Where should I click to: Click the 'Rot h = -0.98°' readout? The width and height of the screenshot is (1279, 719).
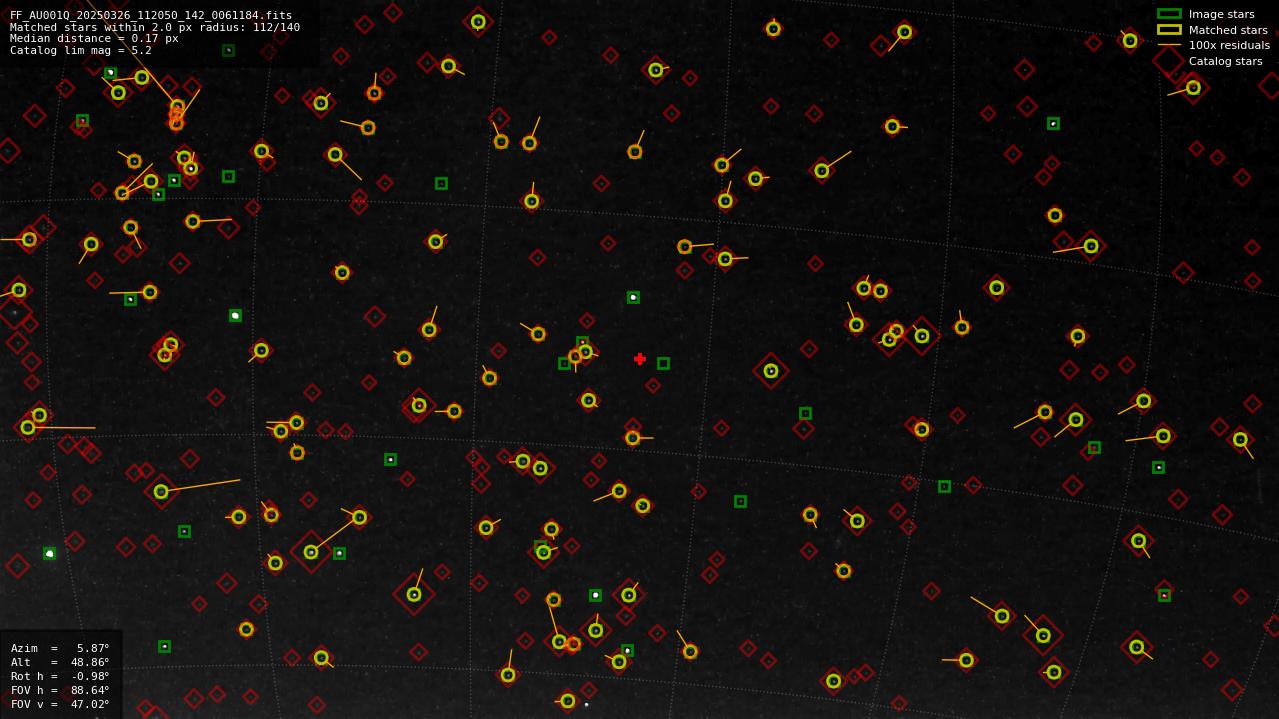coord(60,676)
